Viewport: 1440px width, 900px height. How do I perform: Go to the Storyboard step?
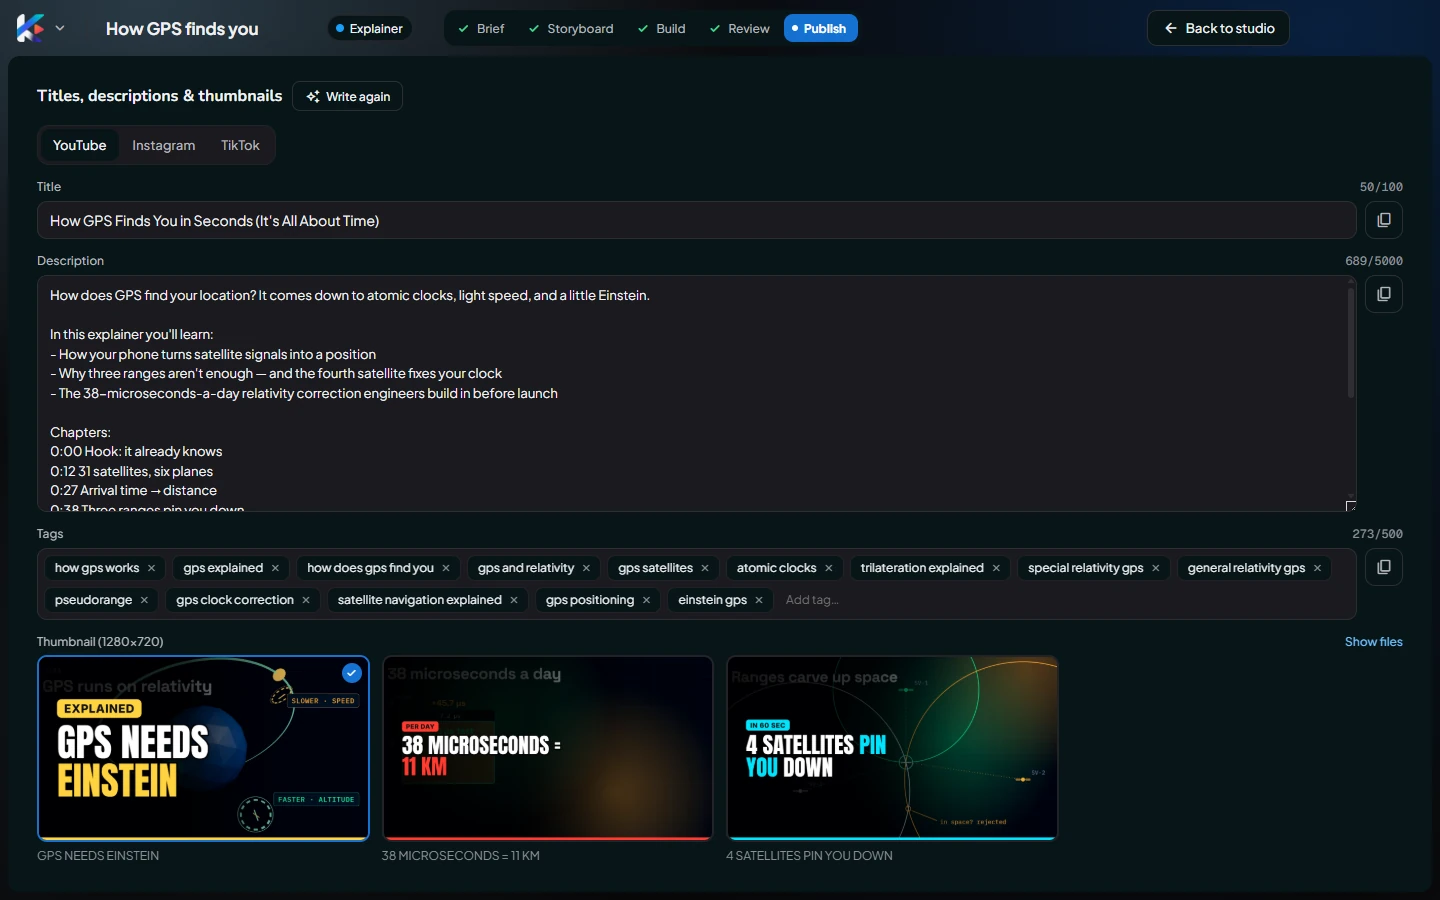coord(571,28)
